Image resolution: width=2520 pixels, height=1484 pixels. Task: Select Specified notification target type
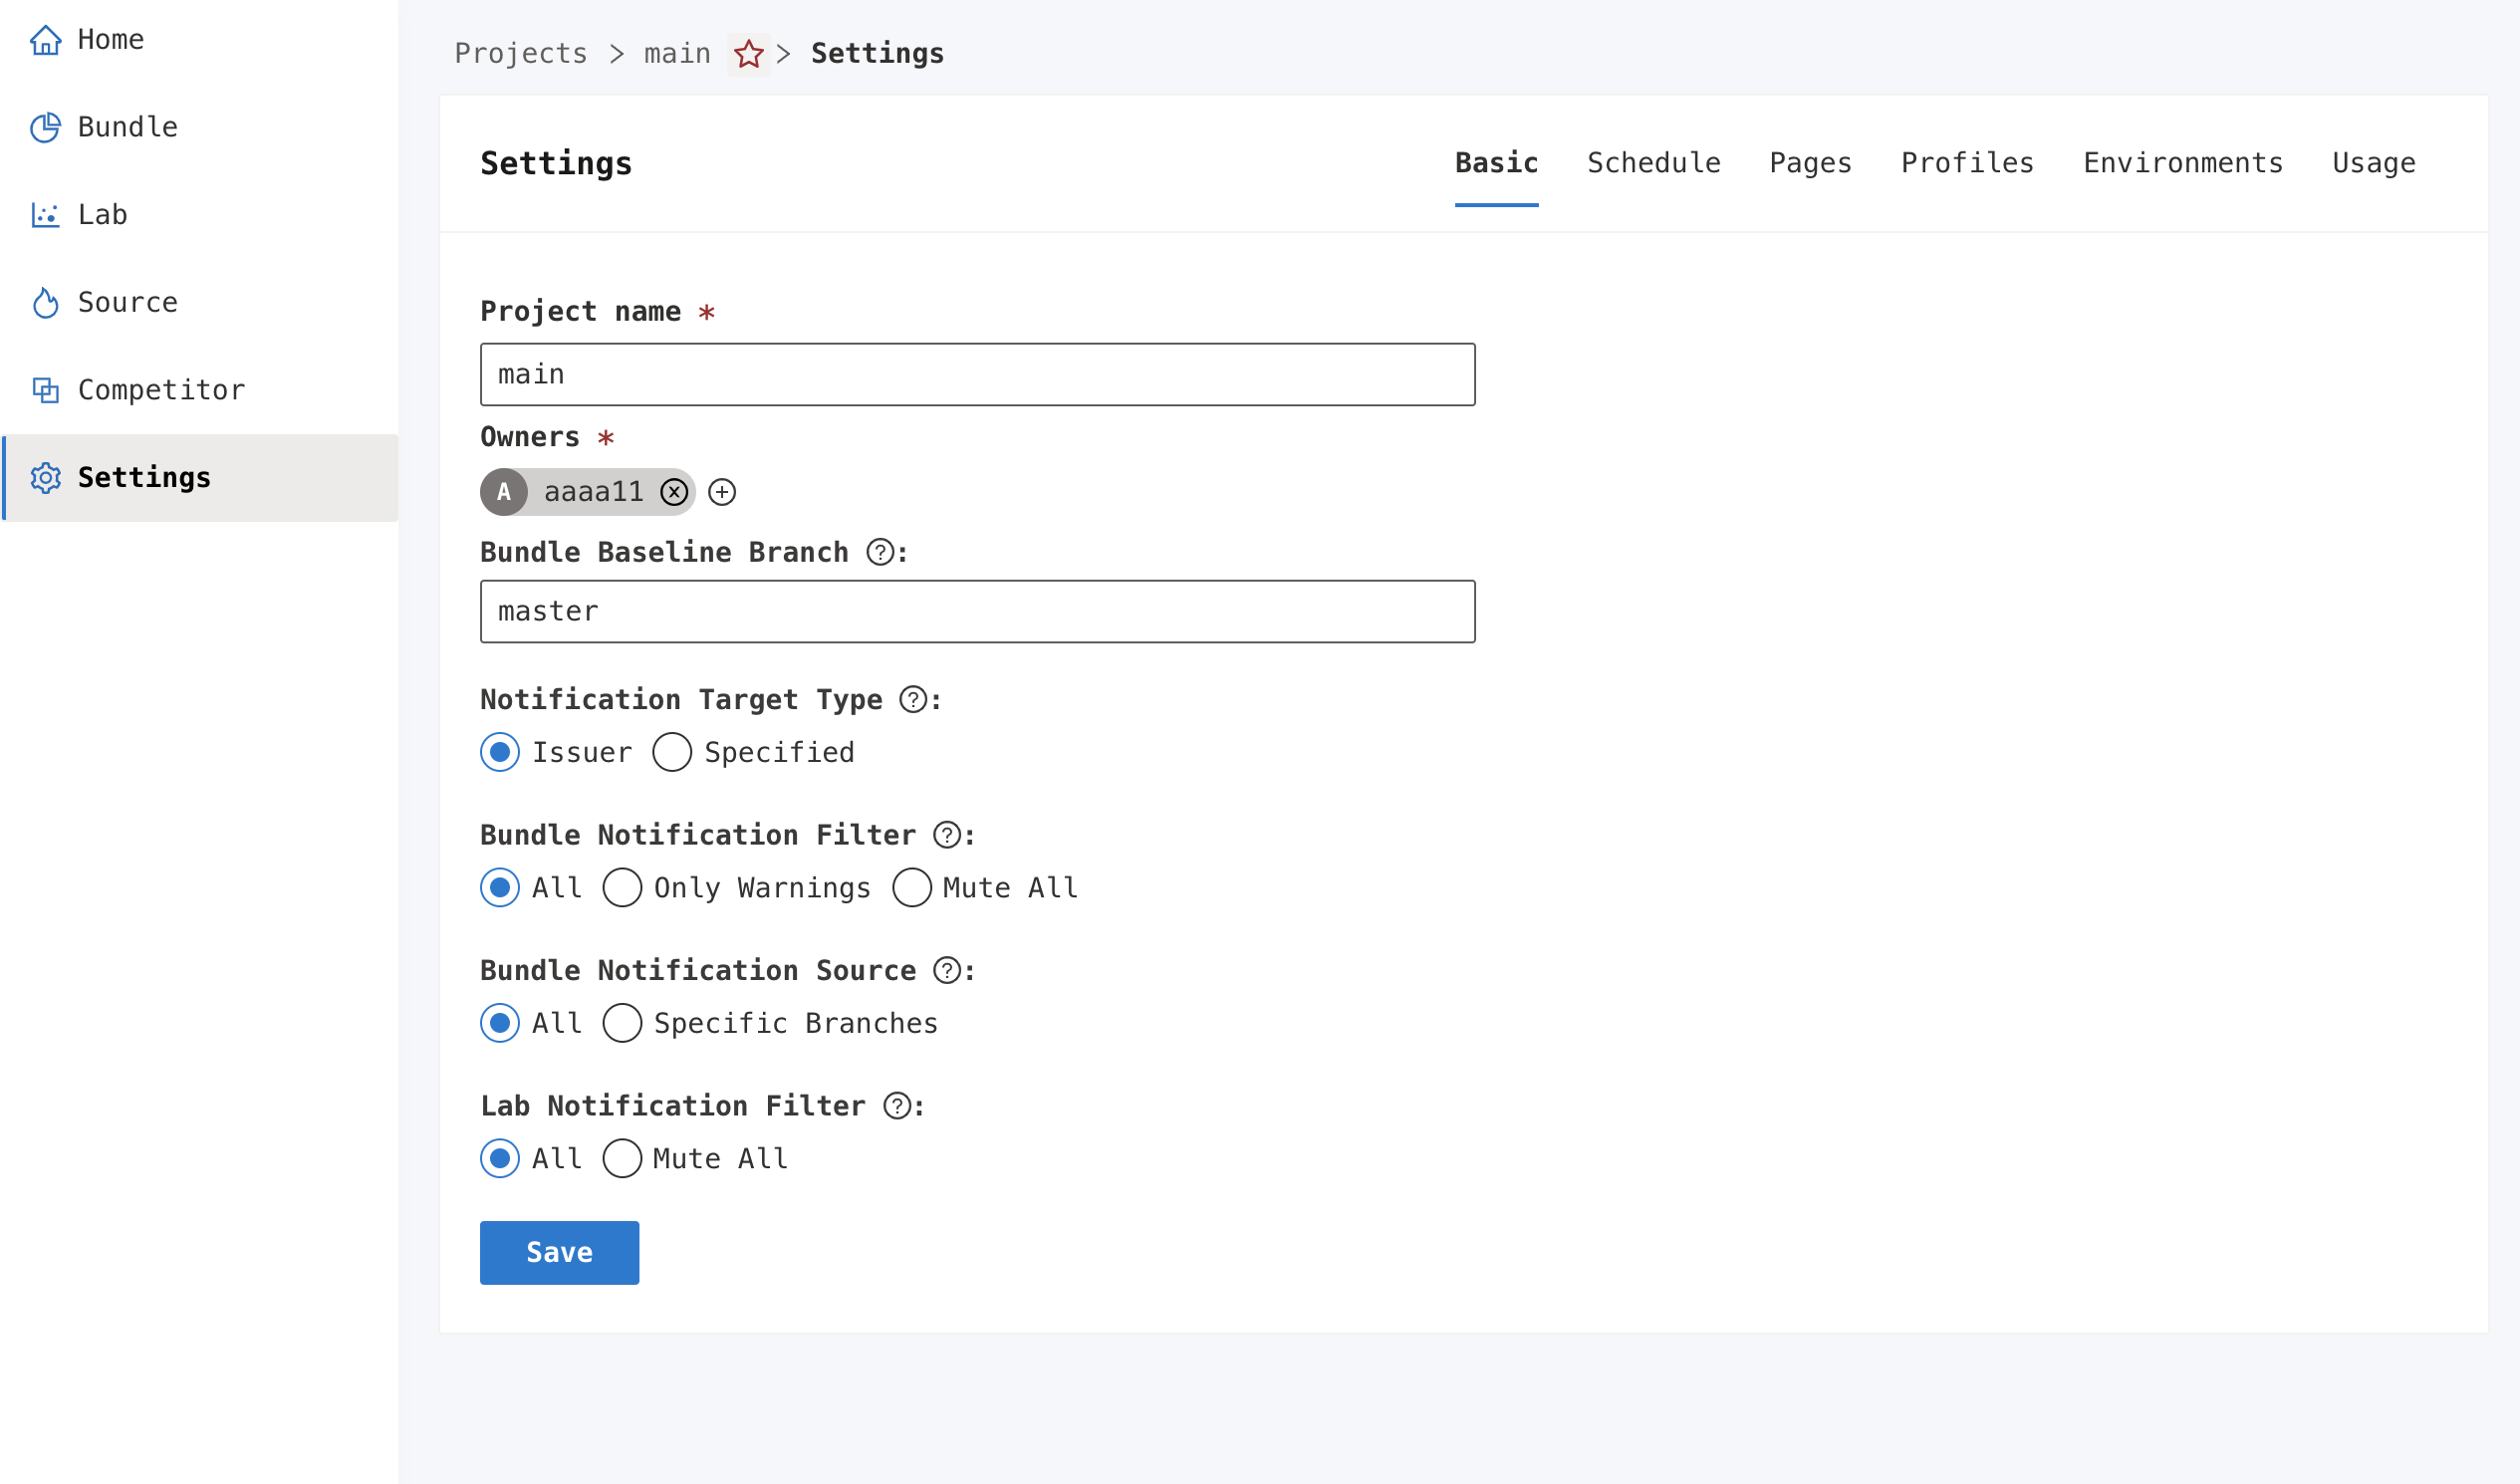pyautogui.click(x=672, y=752)
